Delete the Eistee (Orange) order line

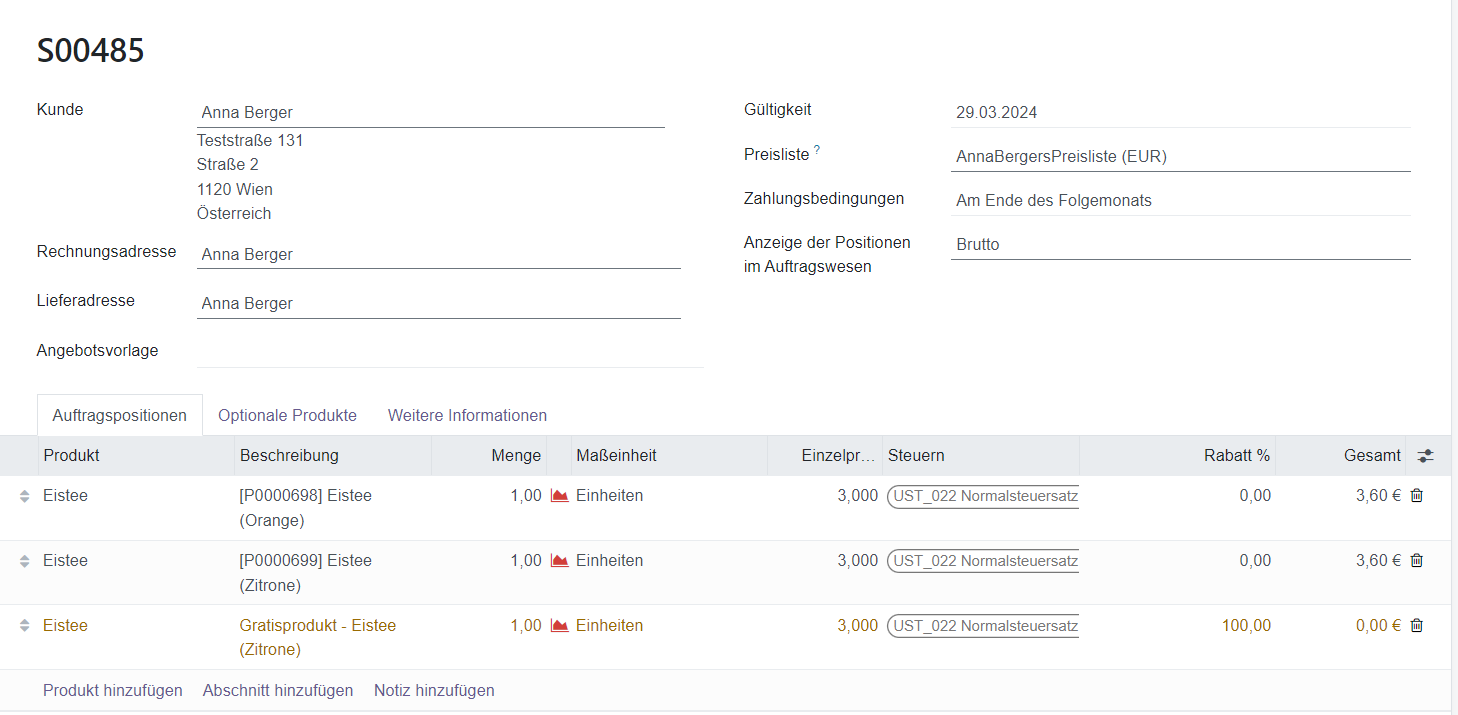(x=1416, y=495)
